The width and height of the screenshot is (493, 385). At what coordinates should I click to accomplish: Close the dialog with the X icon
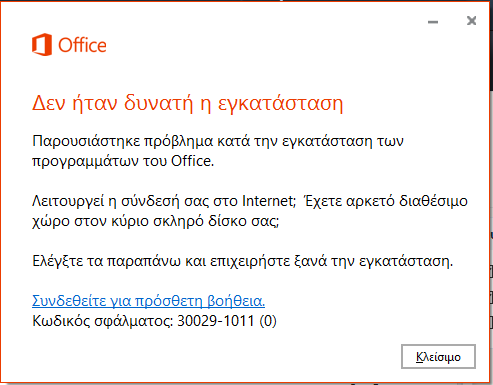[471, 21]
